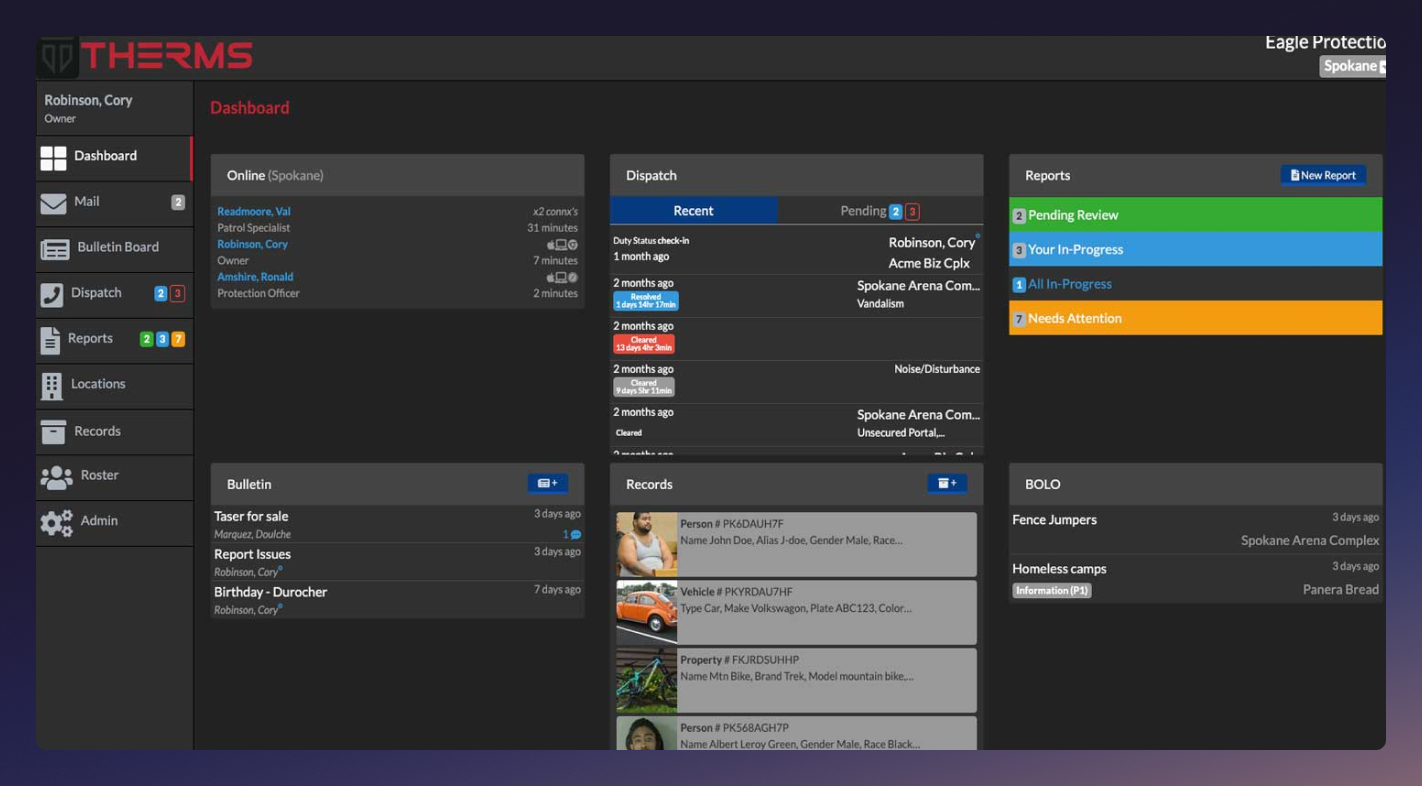Screen dimensions: 1422x786
Task: Select the Locations building icon
Action: [52, 385]
